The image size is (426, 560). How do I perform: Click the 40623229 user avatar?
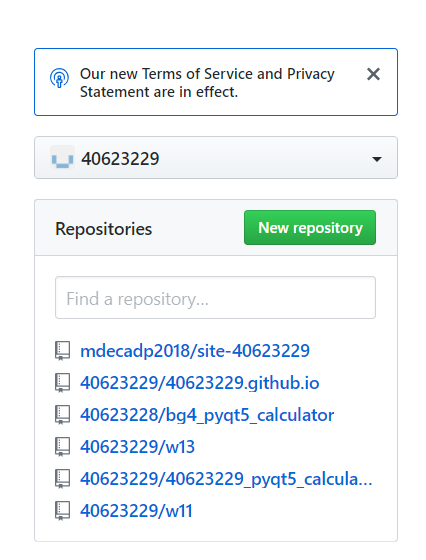click(62, 158)
